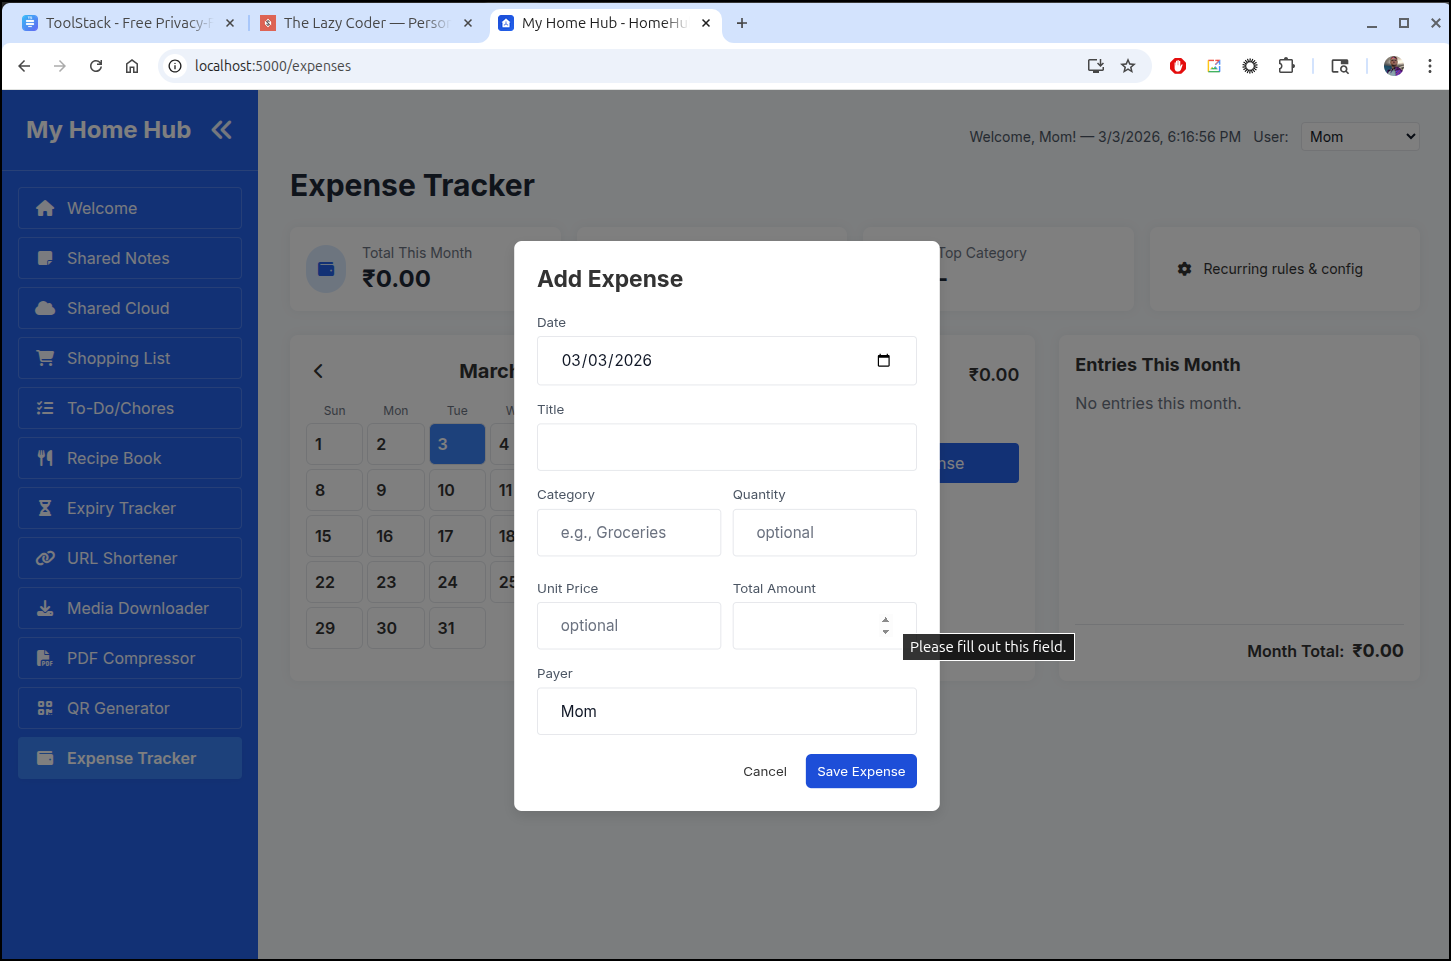Open the Chrome three-dot menu
Viewport: 1451px width, 961px height.
coord(1430,66)
